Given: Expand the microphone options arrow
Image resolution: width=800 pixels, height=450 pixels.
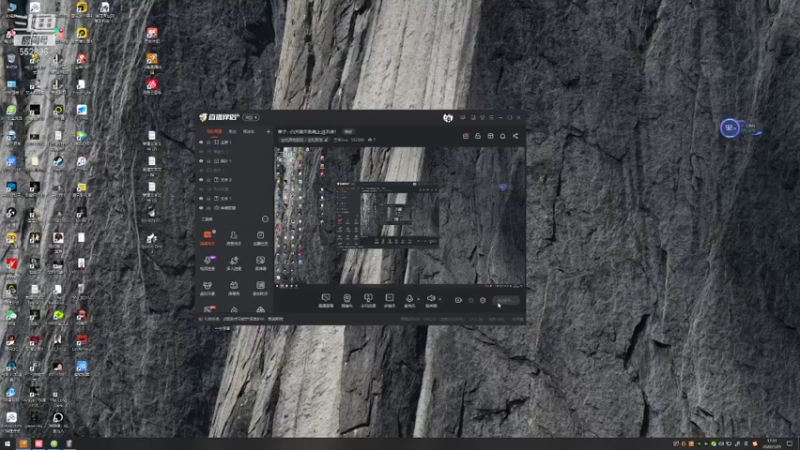Looking at the screenshot, I should 419,299.
